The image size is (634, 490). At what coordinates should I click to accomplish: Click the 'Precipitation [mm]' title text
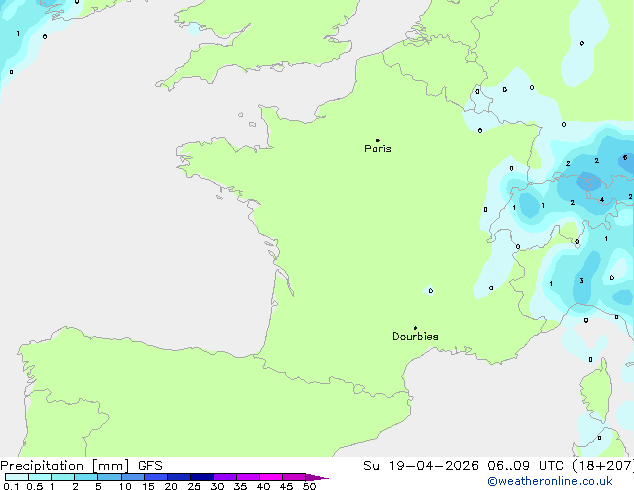click(65, 466)
